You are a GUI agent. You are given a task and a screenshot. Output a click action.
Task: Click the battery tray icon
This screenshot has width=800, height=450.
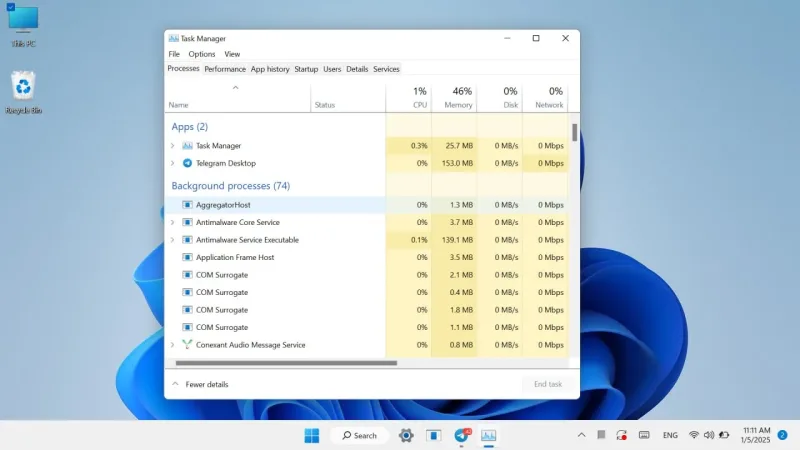(724, 435)
